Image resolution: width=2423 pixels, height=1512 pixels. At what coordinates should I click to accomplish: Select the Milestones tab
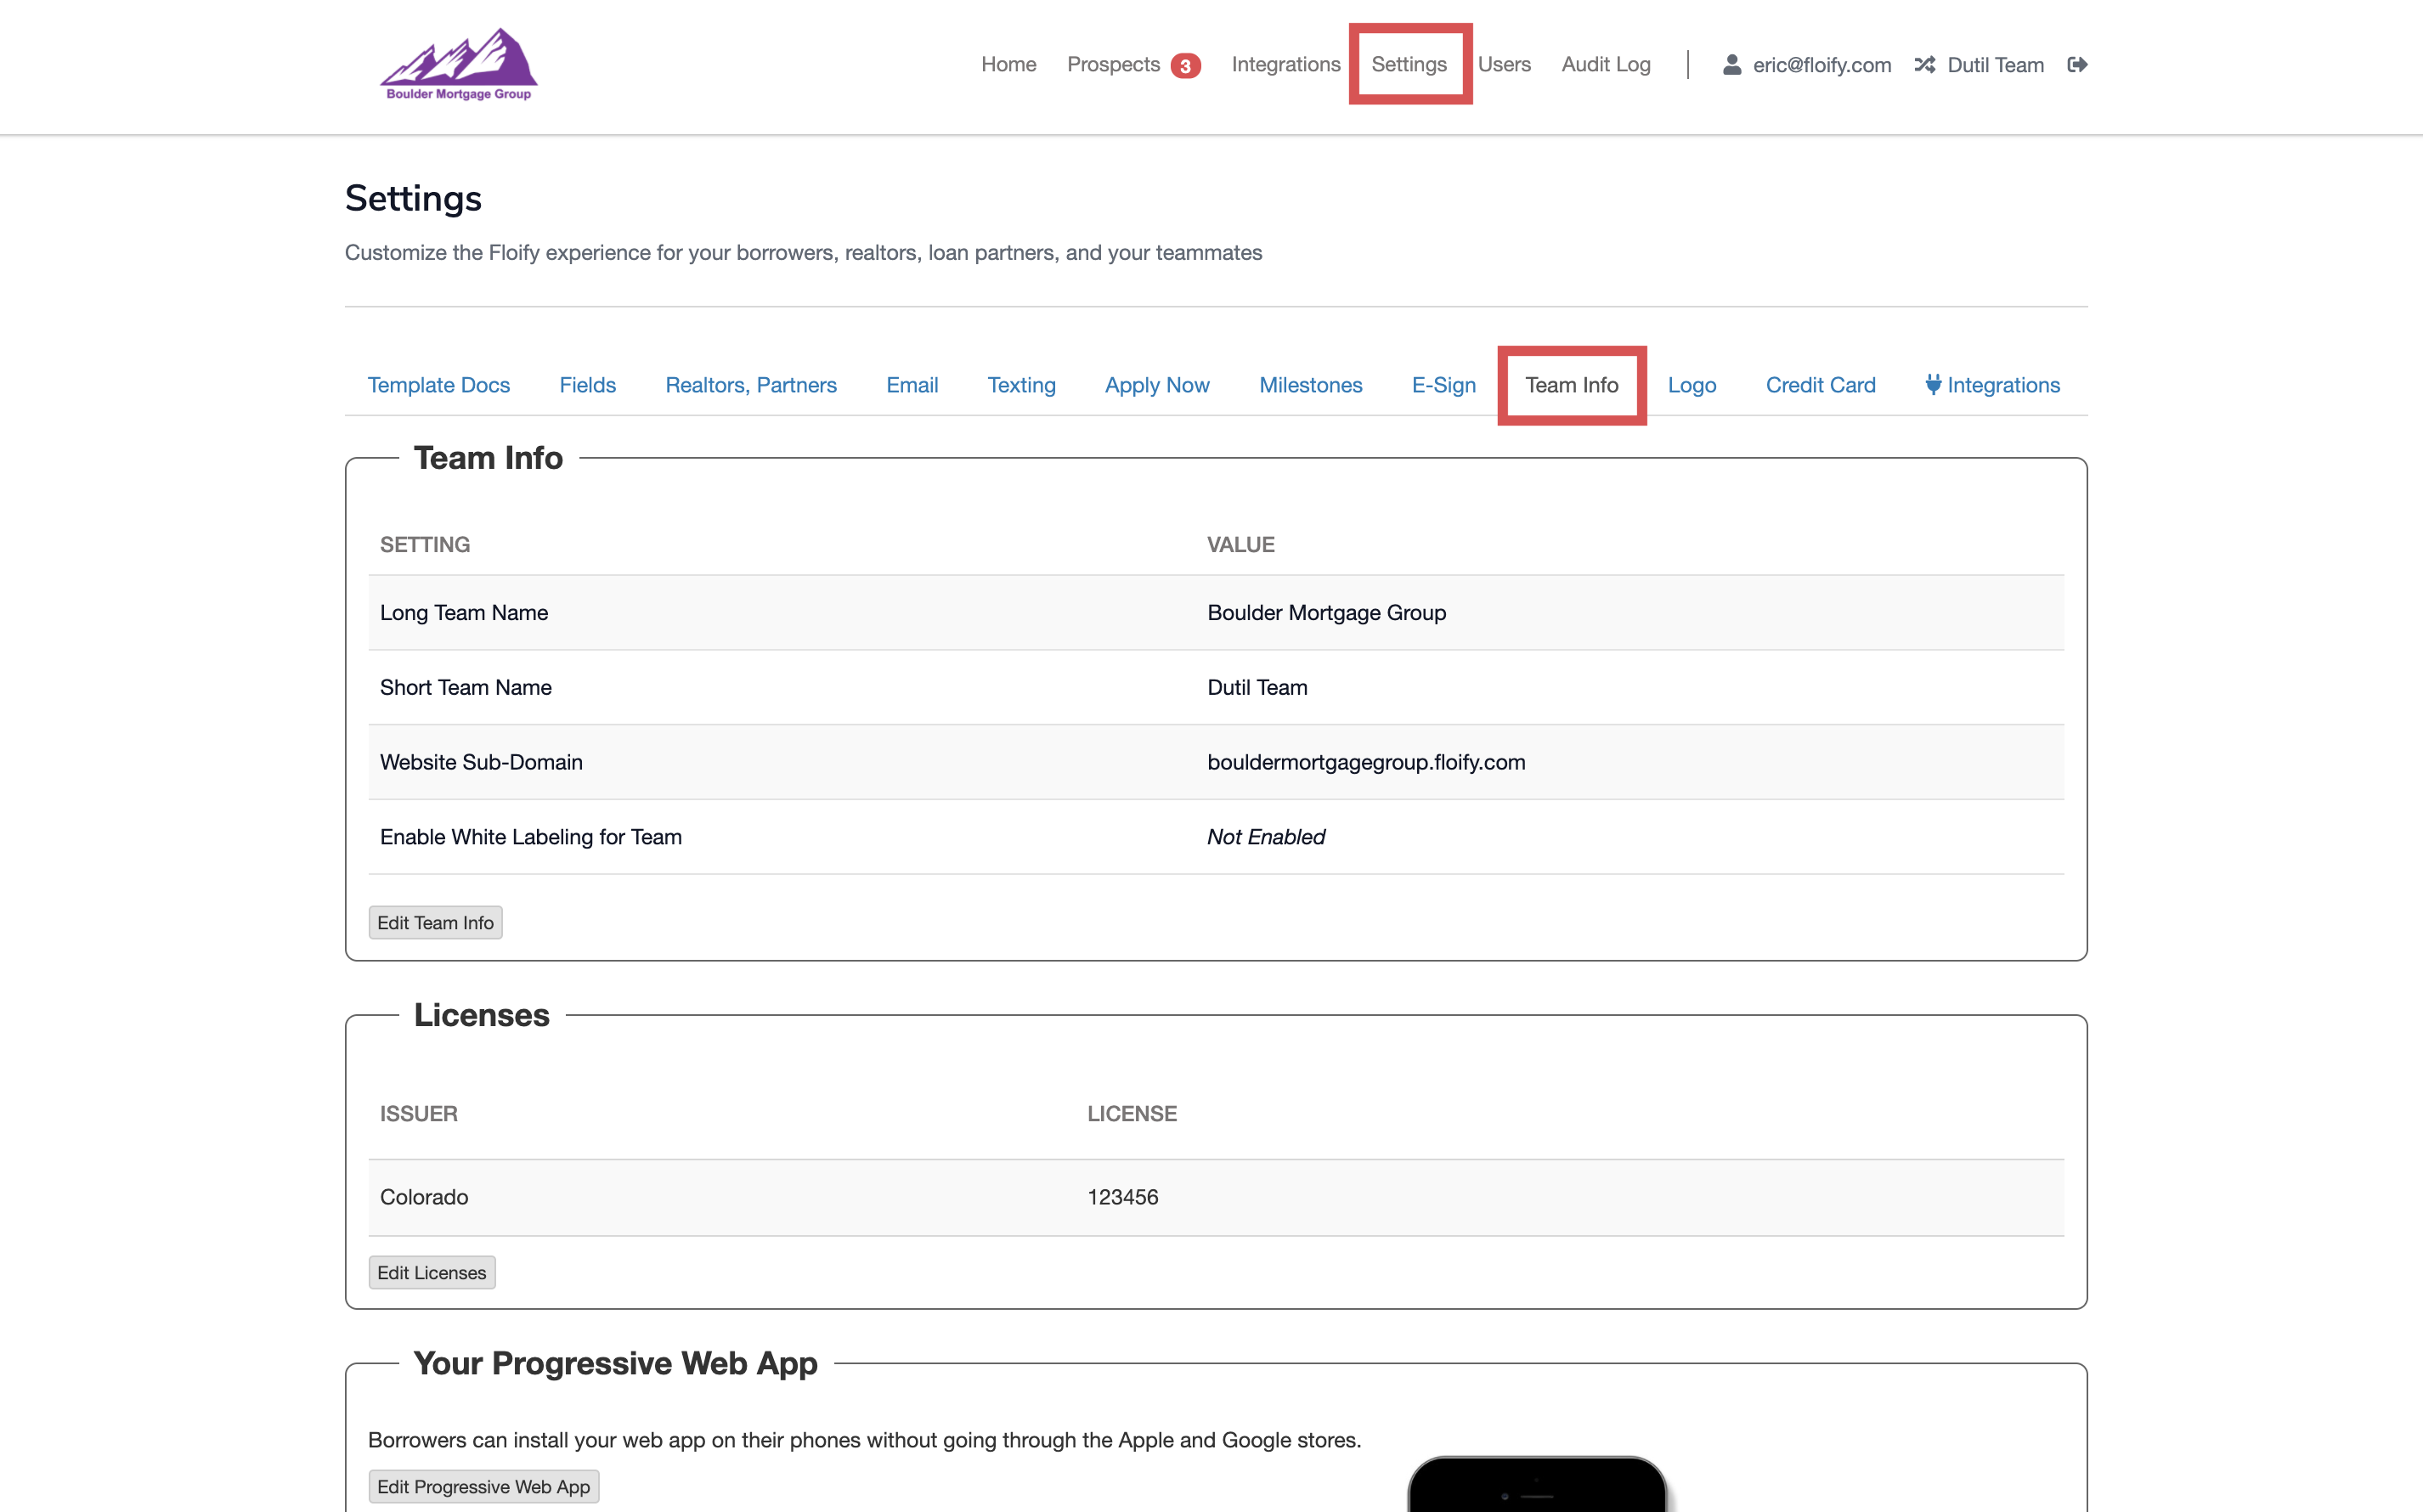(x=1310, y=385)
